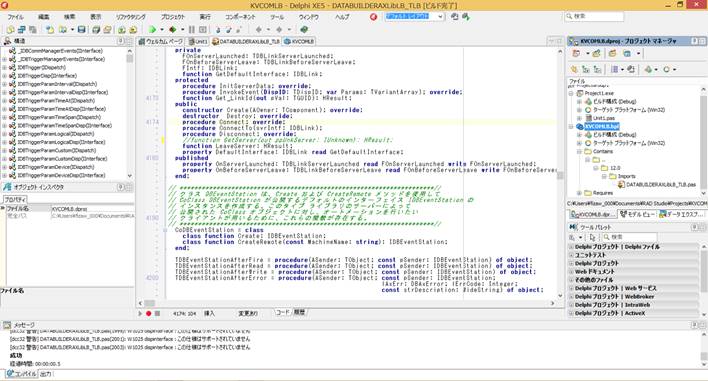Click the Run without debugging icon
708x381 pixels.
click(172, 30)
